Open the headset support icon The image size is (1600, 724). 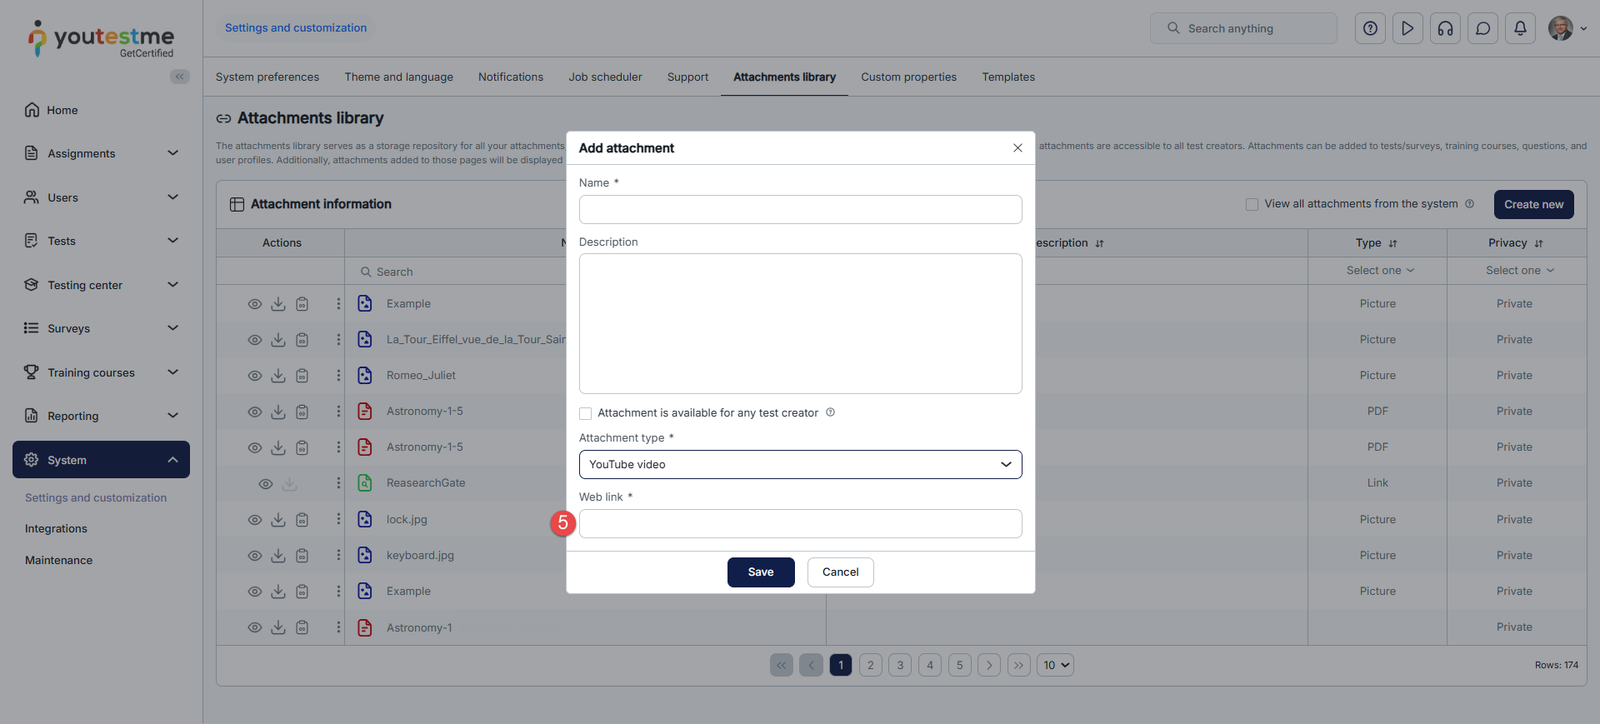coord(1445,28)
